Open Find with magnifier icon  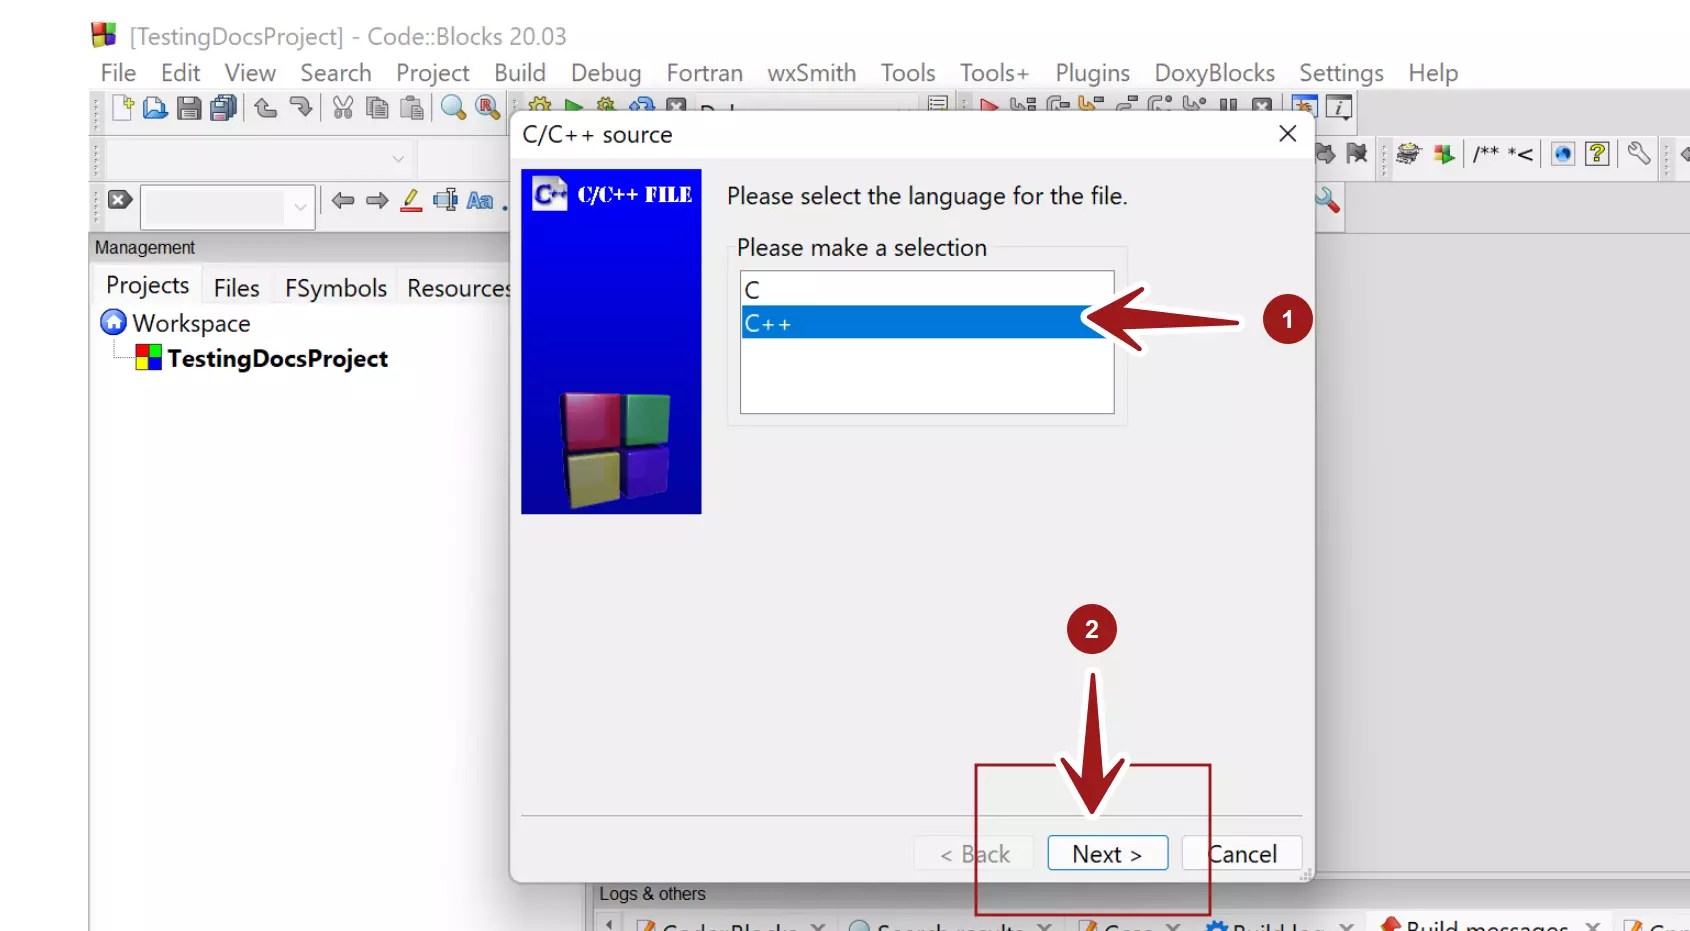pyautogui.click(x=453, y=107)
